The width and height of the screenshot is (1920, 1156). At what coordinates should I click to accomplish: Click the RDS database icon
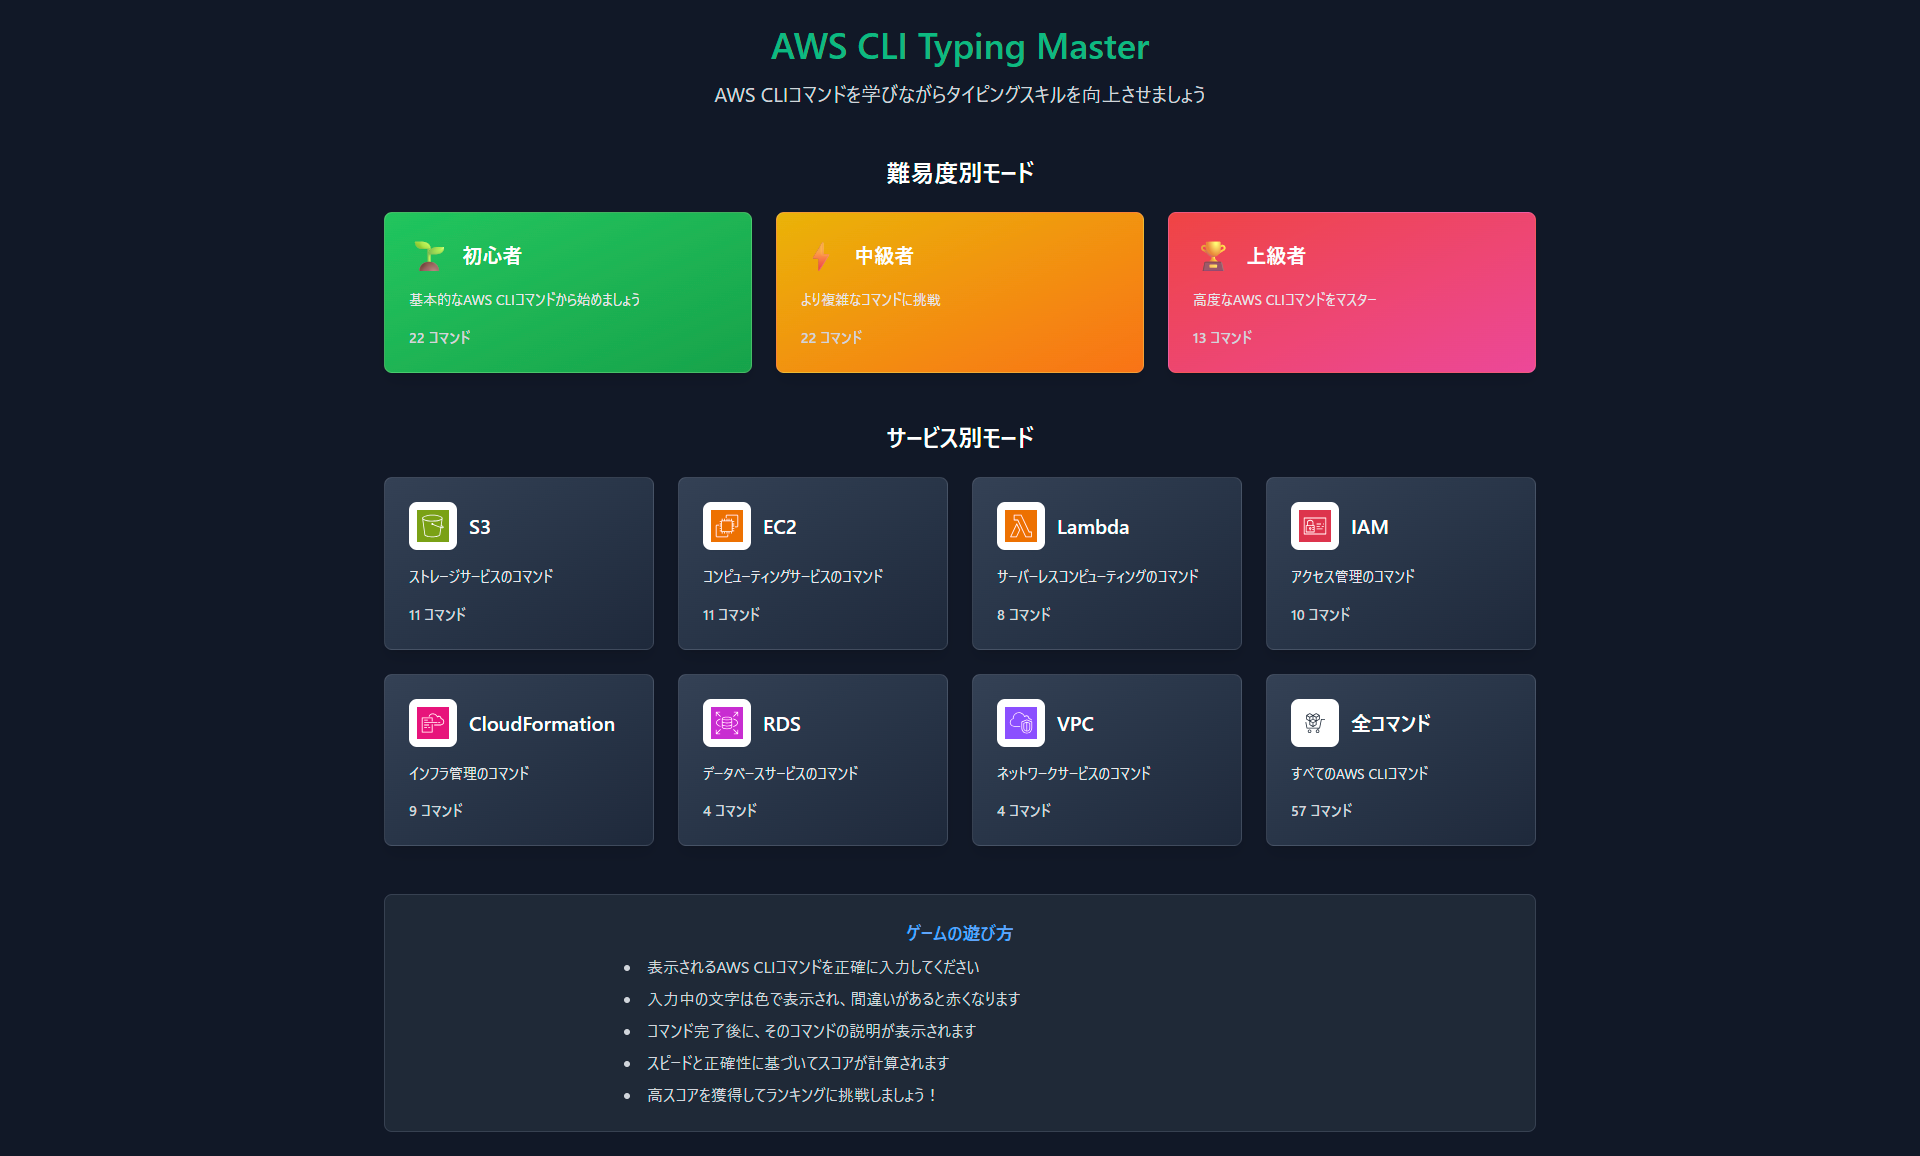coord(726,723)
